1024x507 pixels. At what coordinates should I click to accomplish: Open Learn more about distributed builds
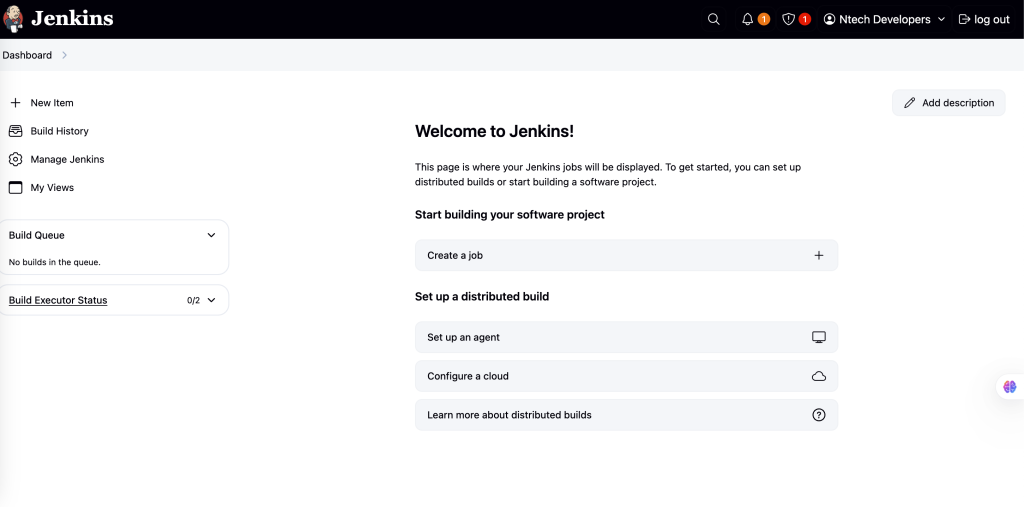point(626,415)
